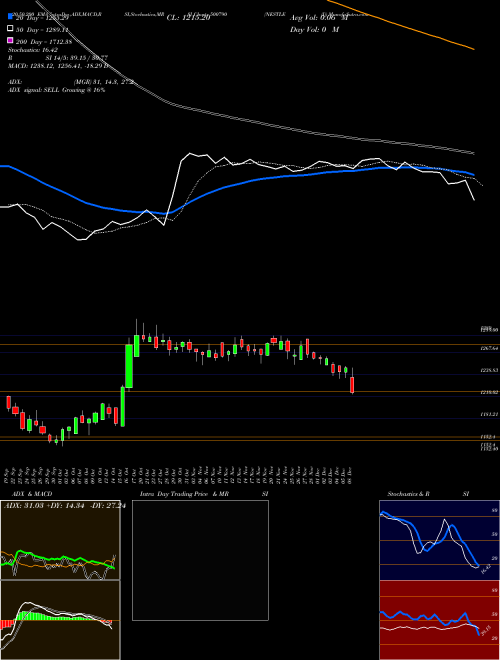Click 'Intra Day Trading Price & MR SI' title
The width and height of the screenshot is (500, 660).
coord(204,494)
